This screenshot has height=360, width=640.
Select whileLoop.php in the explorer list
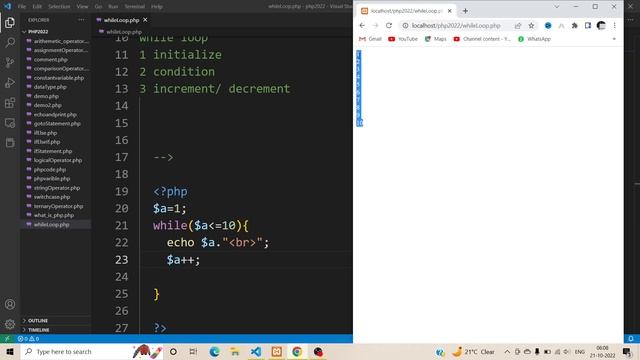(51, 224)
